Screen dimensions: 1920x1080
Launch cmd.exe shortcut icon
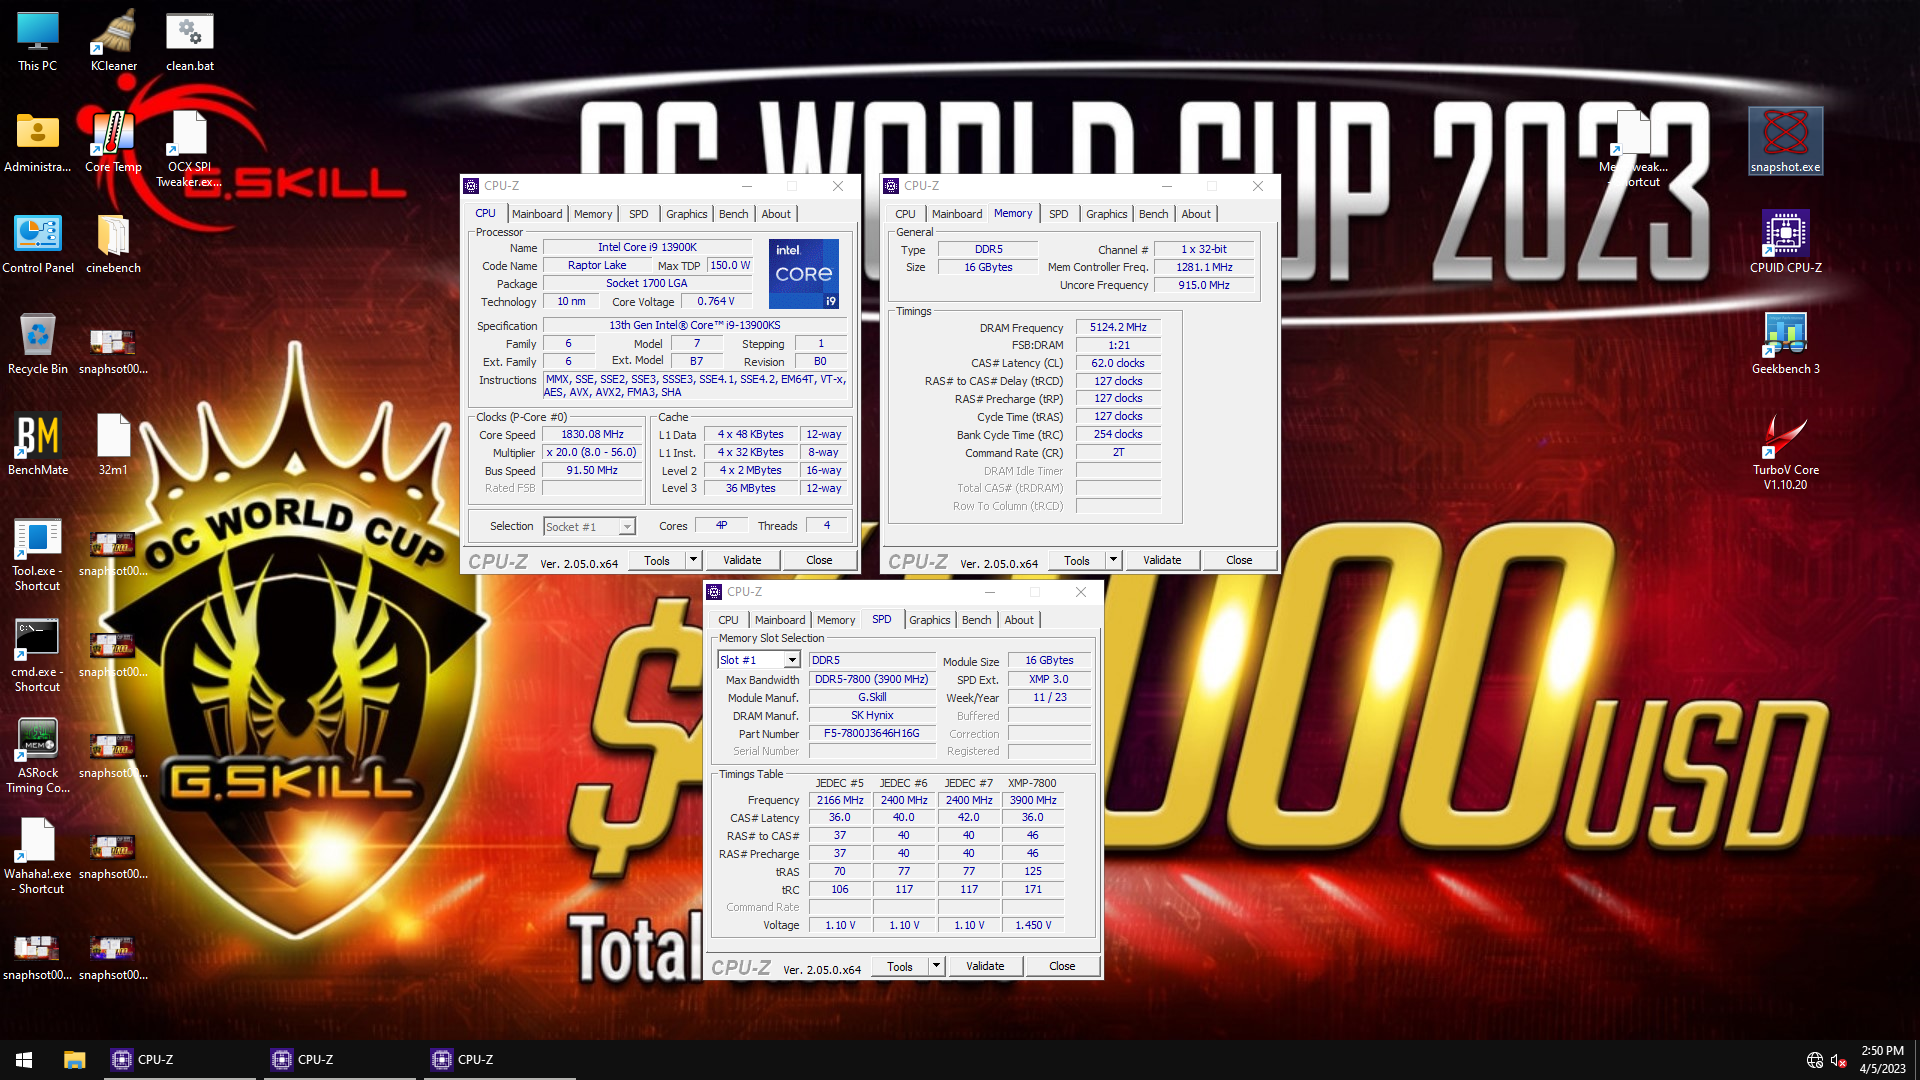click(x=38, y=656)
